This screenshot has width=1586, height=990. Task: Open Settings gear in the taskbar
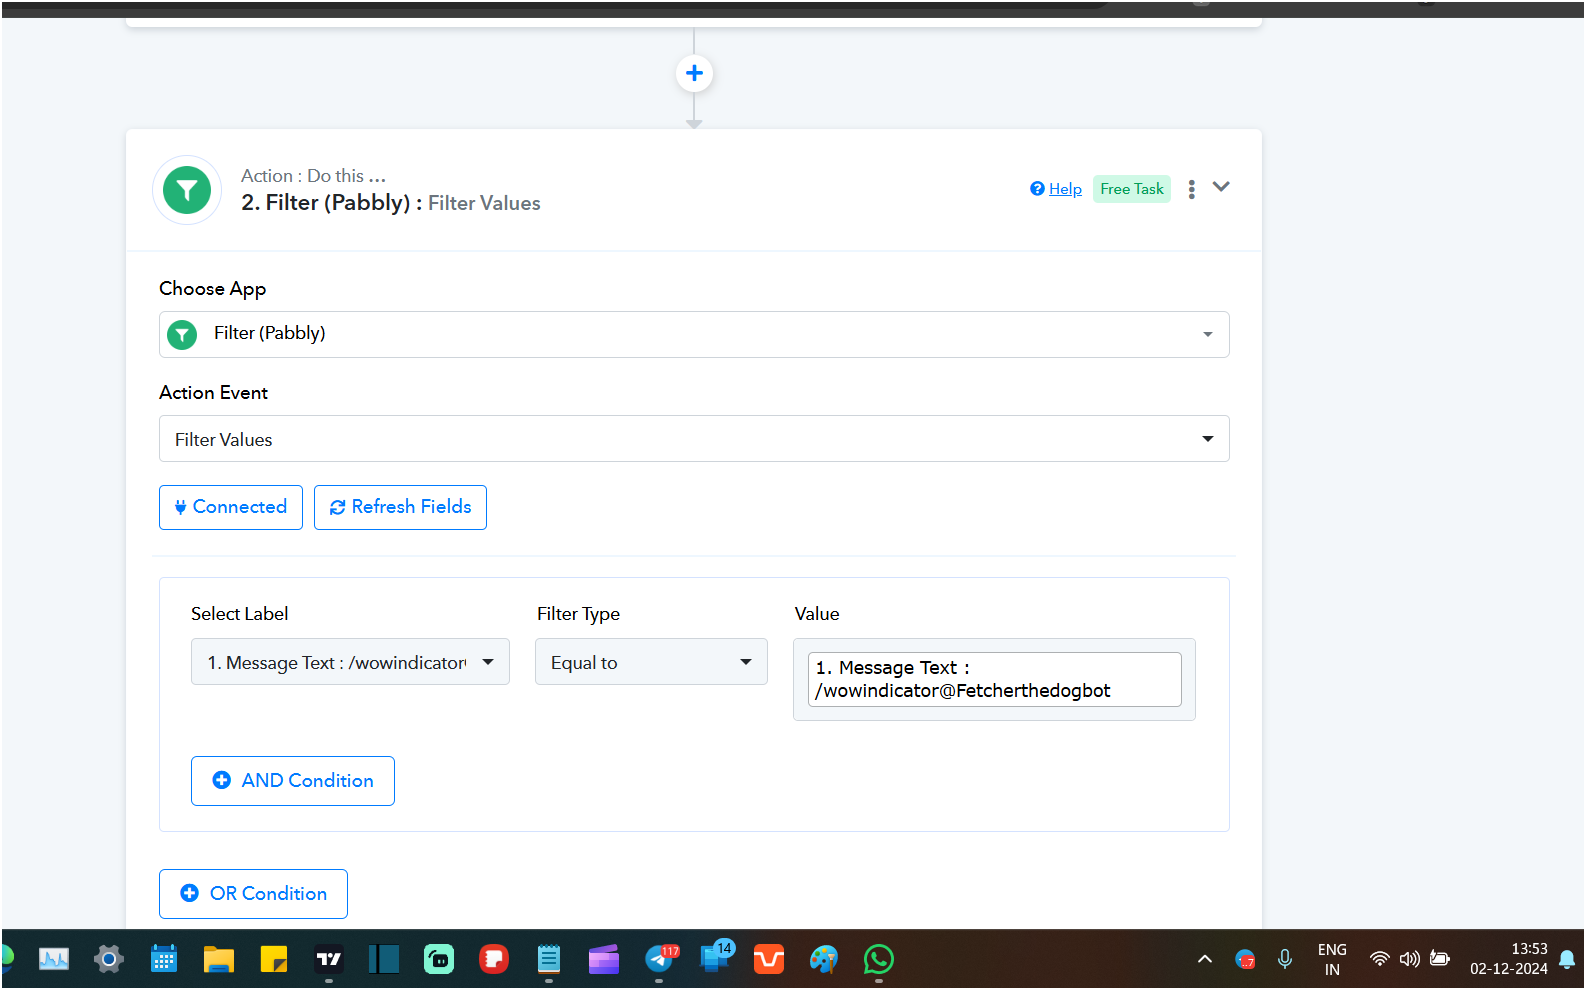pyautogui.click(x=109, y=960)
